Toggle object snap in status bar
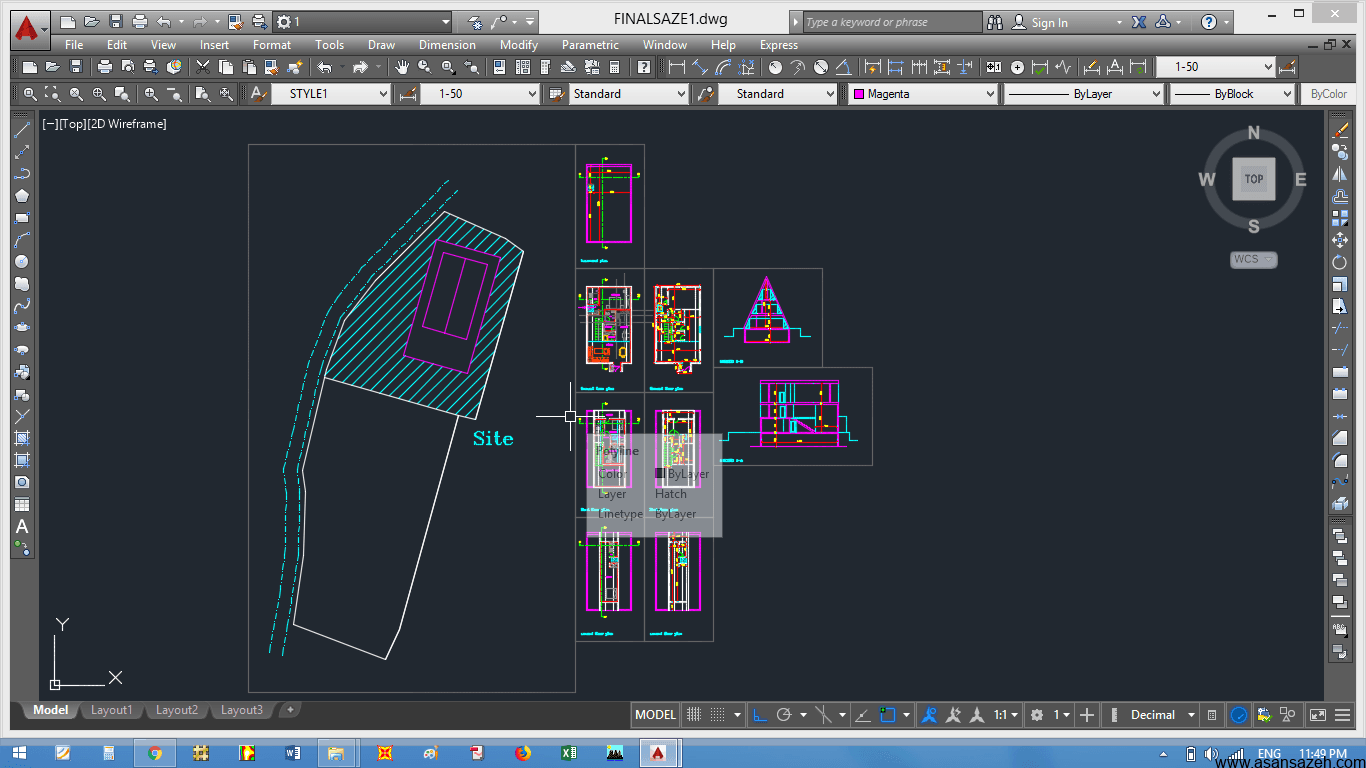The height and width of the screenshot is (768, 1366). pos(887,715)
